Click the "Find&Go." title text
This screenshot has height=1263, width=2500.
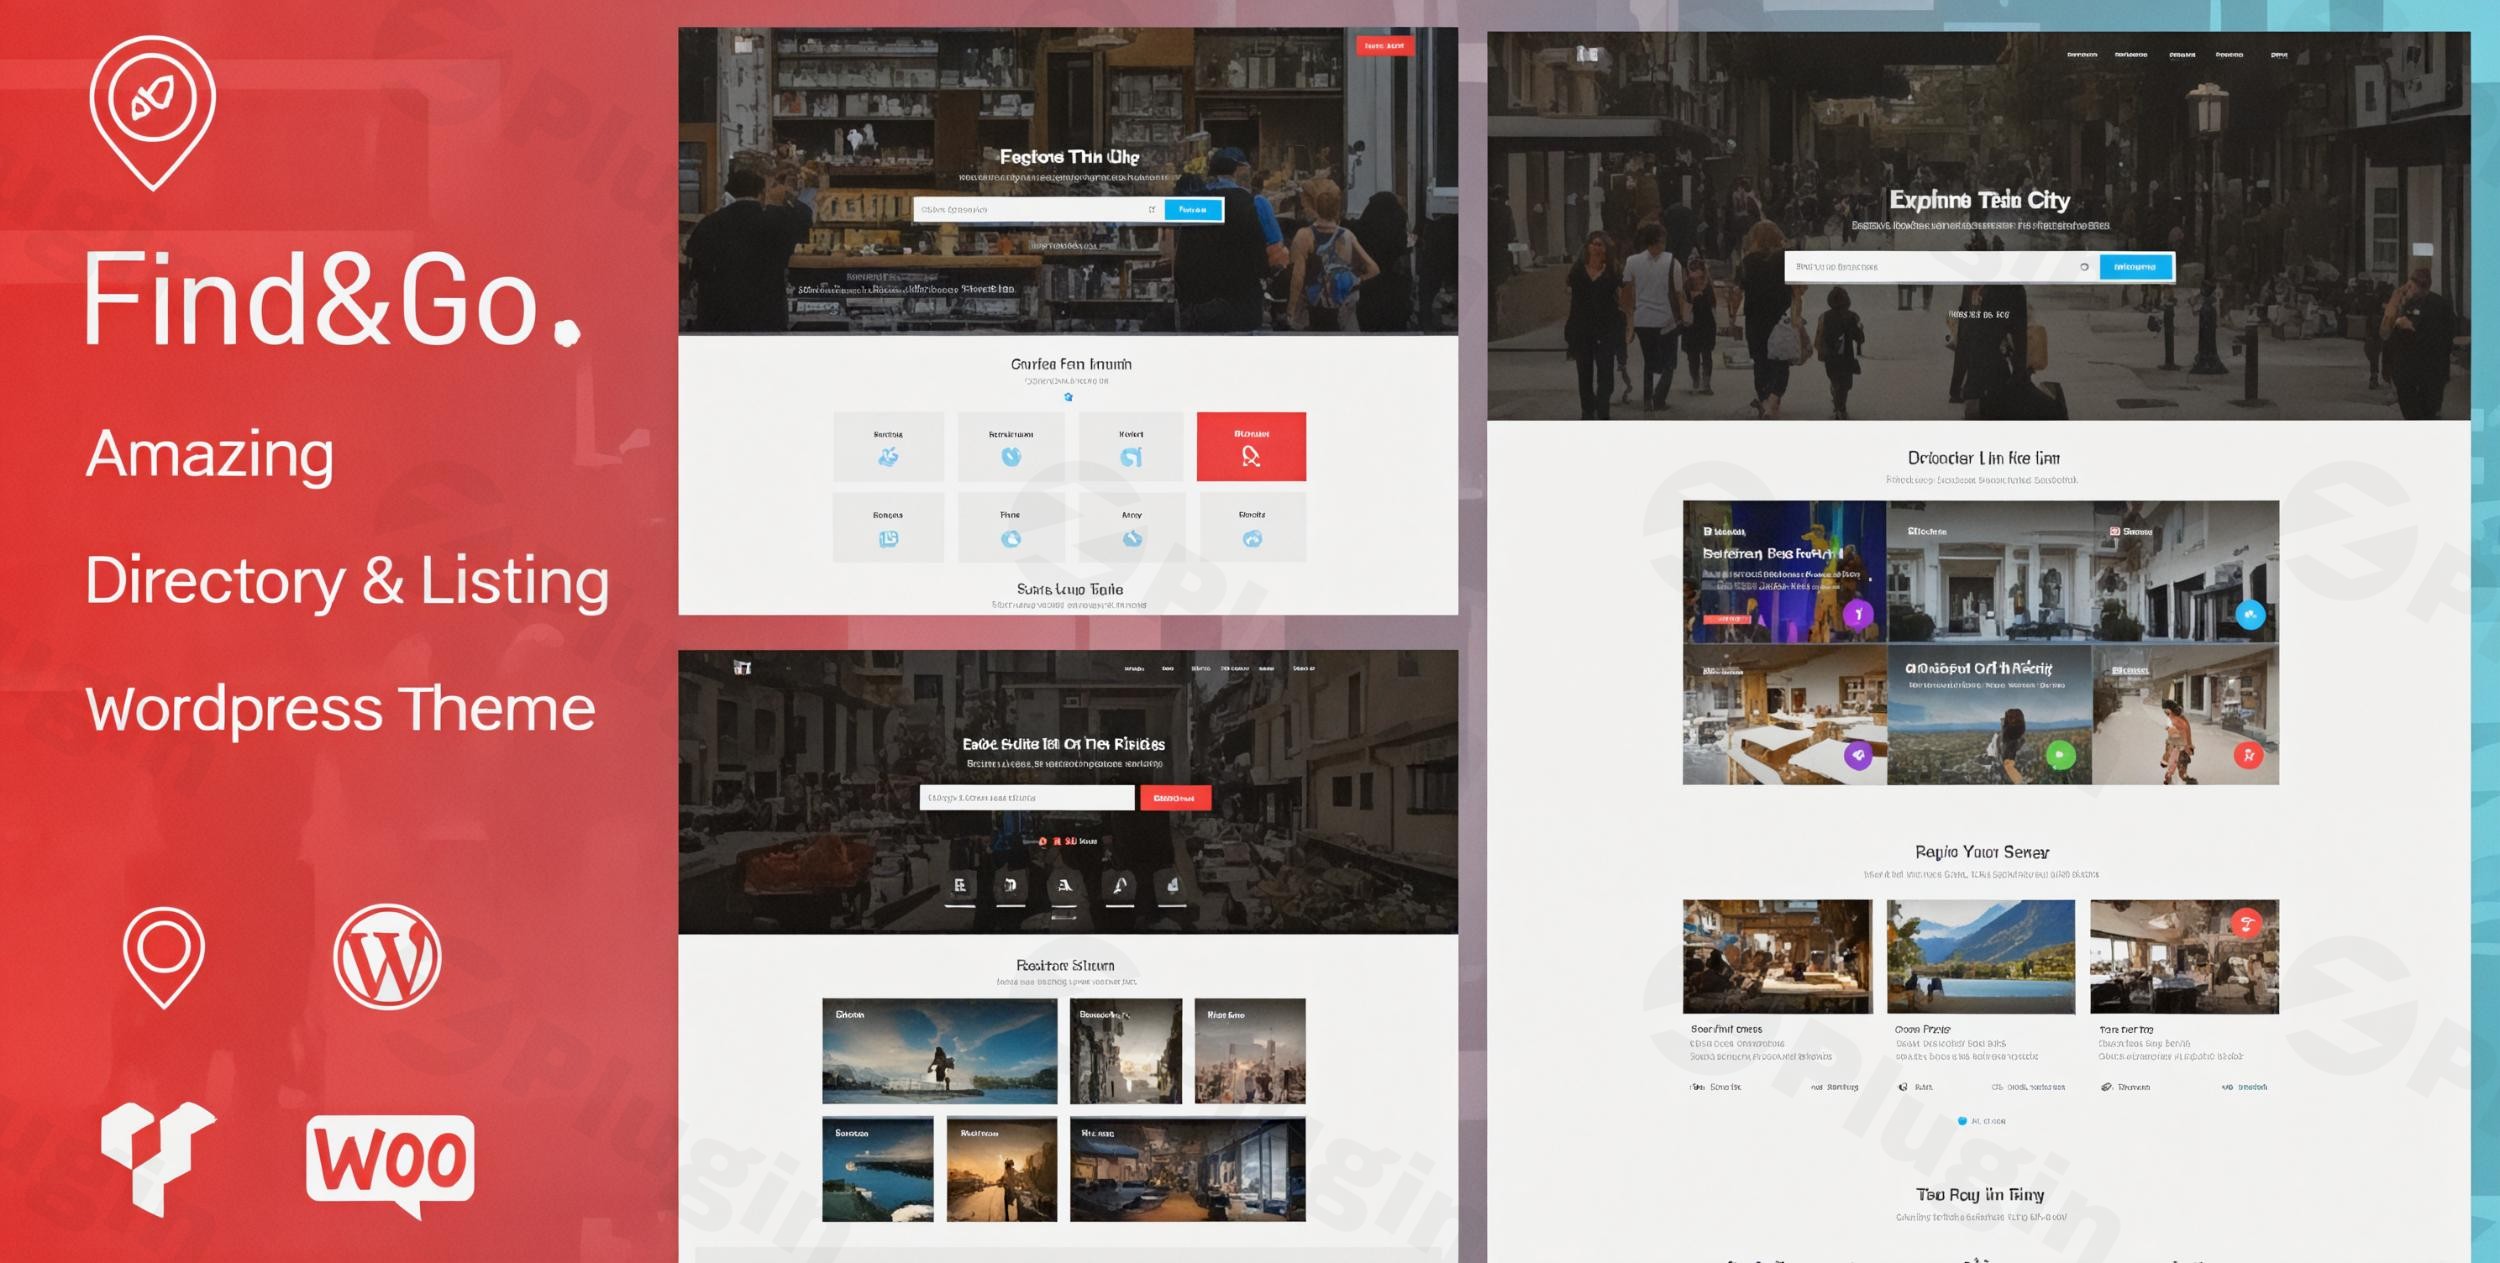(333, 300)
